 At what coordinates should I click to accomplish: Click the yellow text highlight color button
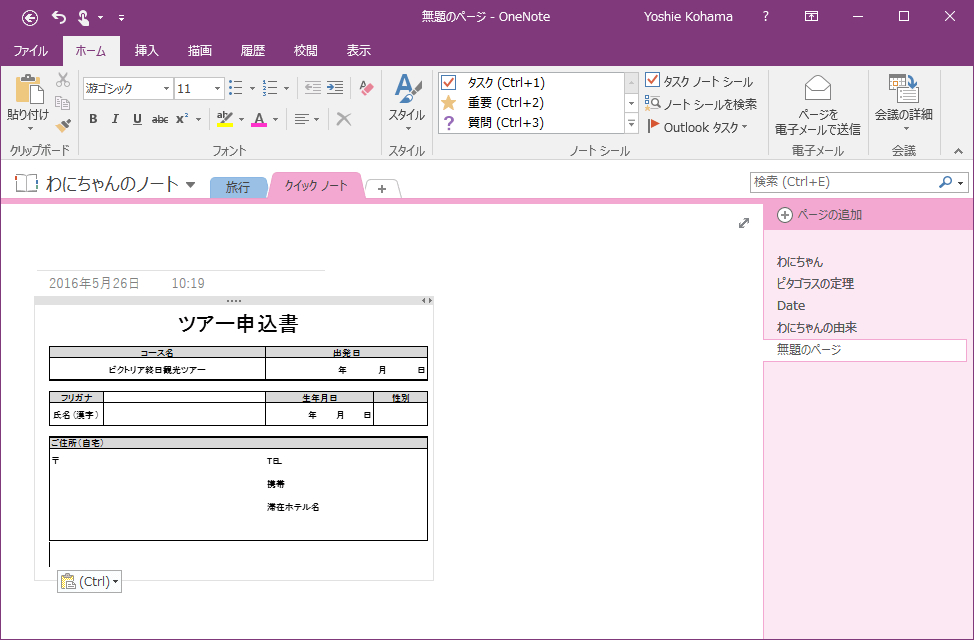click(x=225, y=119)
